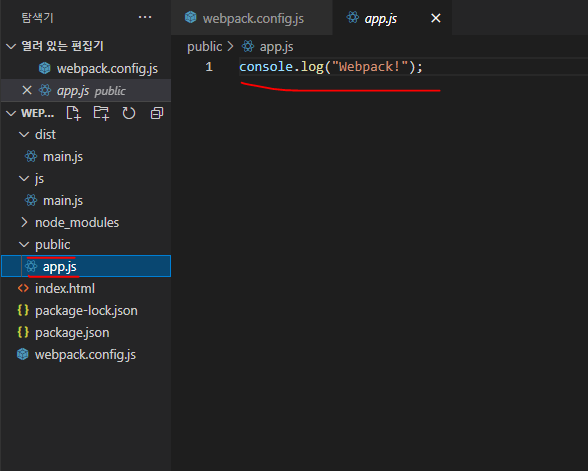
Task: Collapse the js folder
Action: click(24, 179)
